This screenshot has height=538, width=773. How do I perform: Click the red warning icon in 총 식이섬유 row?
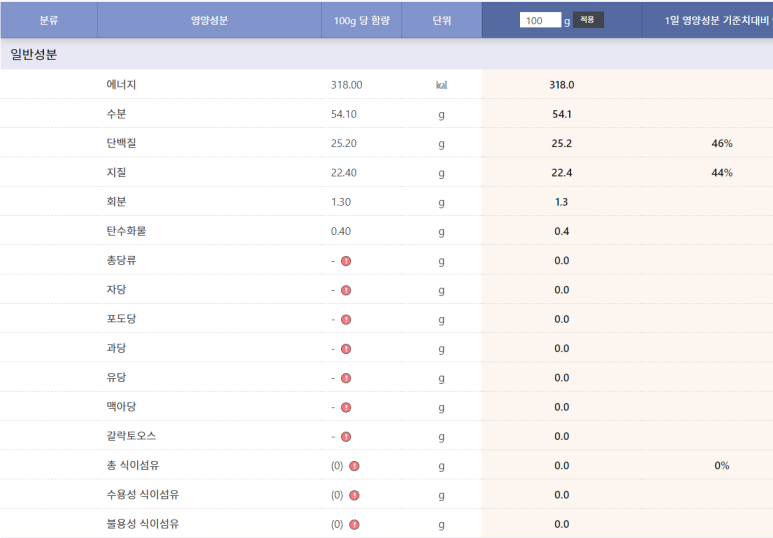[354, 466]
